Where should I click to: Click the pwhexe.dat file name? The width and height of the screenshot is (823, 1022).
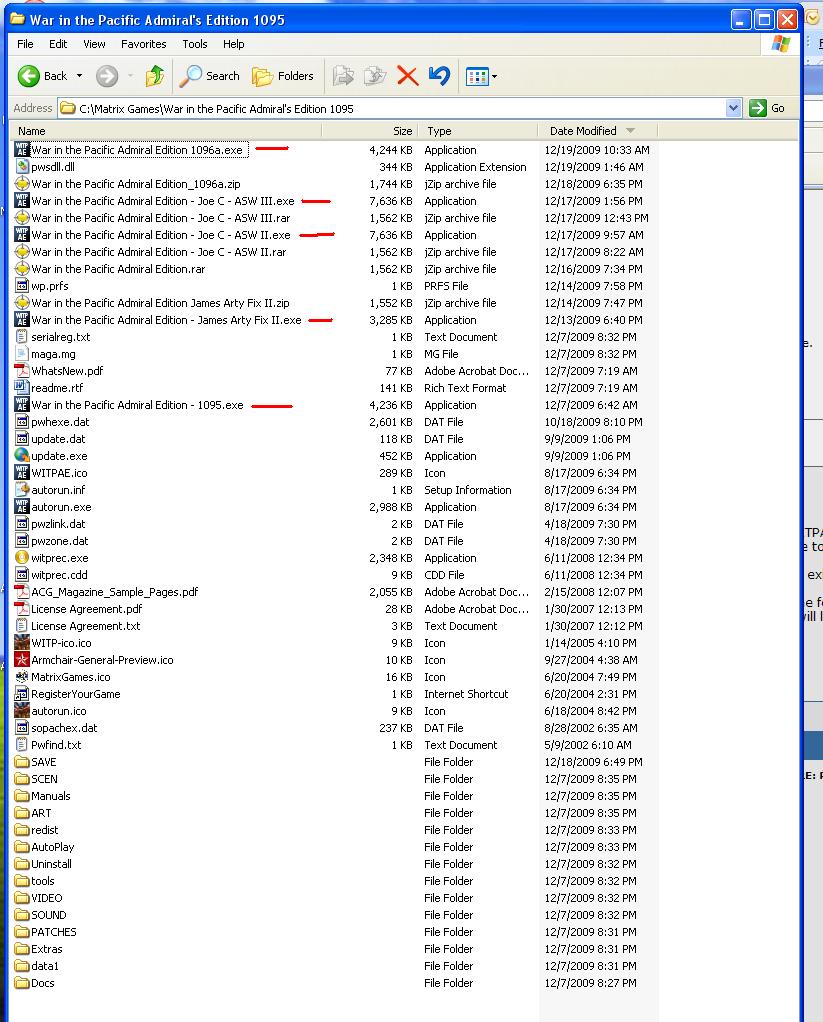click(60, 422)
